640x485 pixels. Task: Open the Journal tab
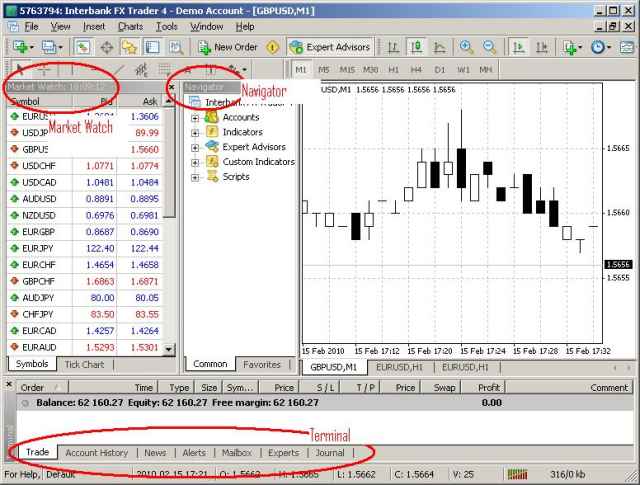coord(330,453)
